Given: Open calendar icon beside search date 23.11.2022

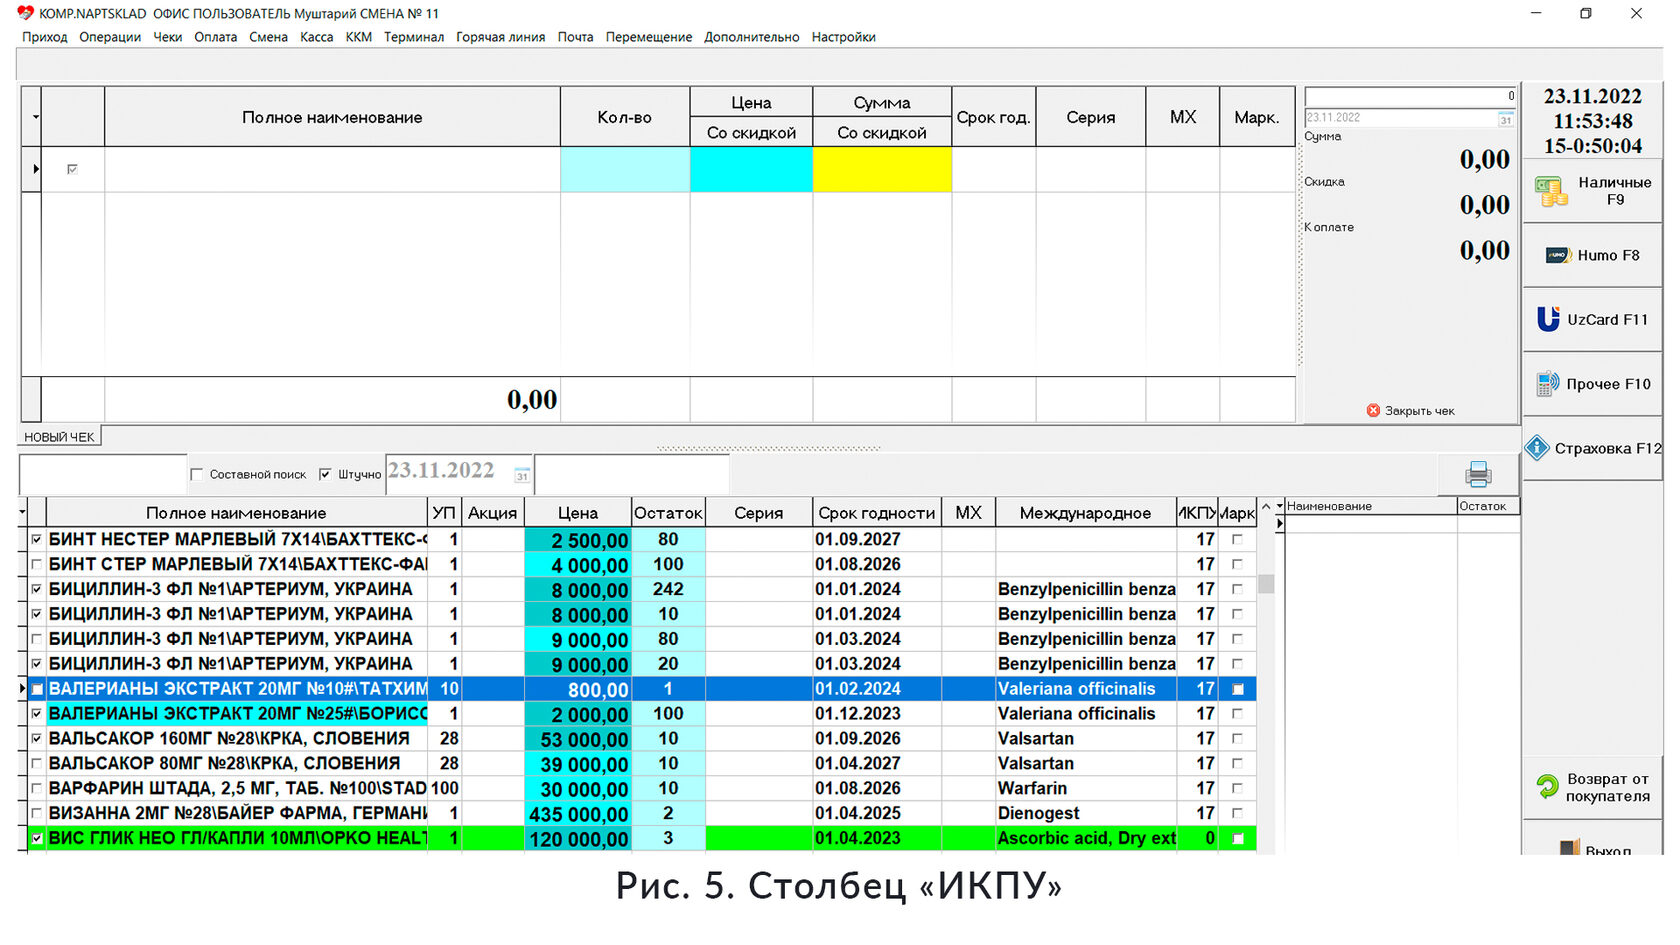Looking at the screenshot, I should pos(522,474).
